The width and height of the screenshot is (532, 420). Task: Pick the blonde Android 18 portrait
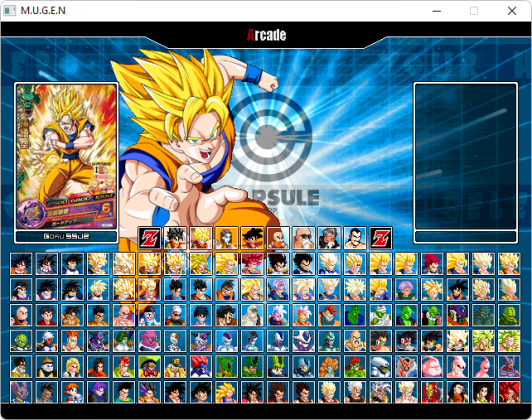[73, 367]
